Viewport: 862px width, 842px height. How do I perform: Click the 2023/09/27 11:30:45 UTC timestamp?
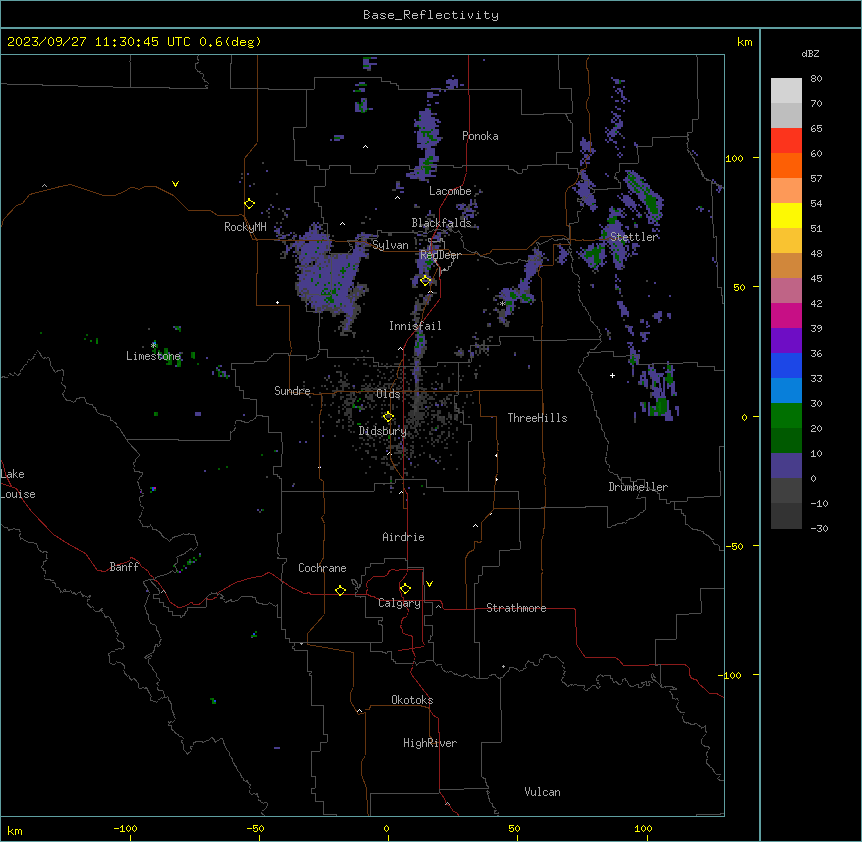pos(134,42)
